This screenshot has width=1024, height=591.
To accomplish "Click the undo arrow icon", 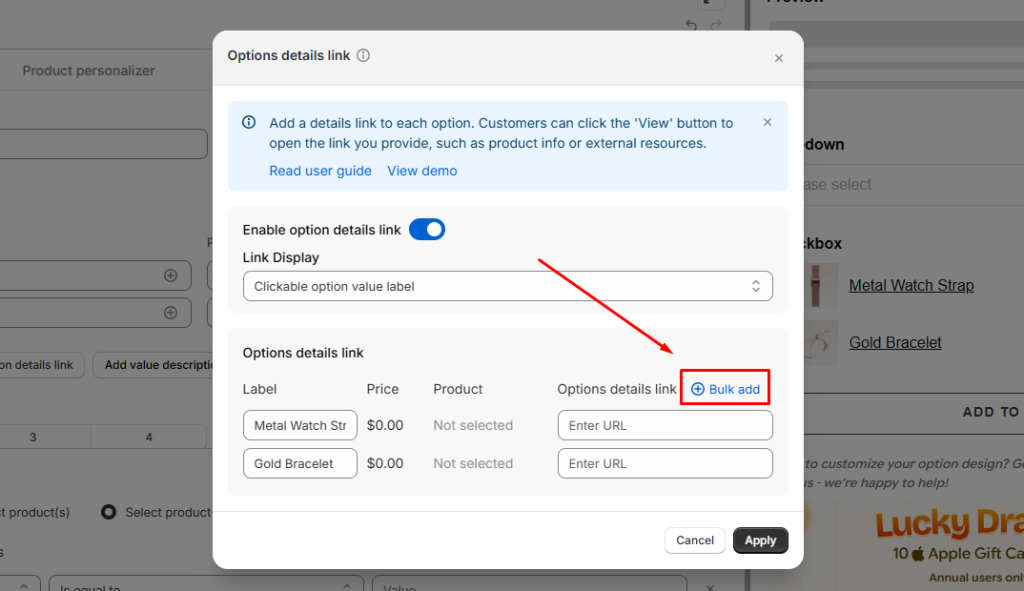I will [691, 25].
